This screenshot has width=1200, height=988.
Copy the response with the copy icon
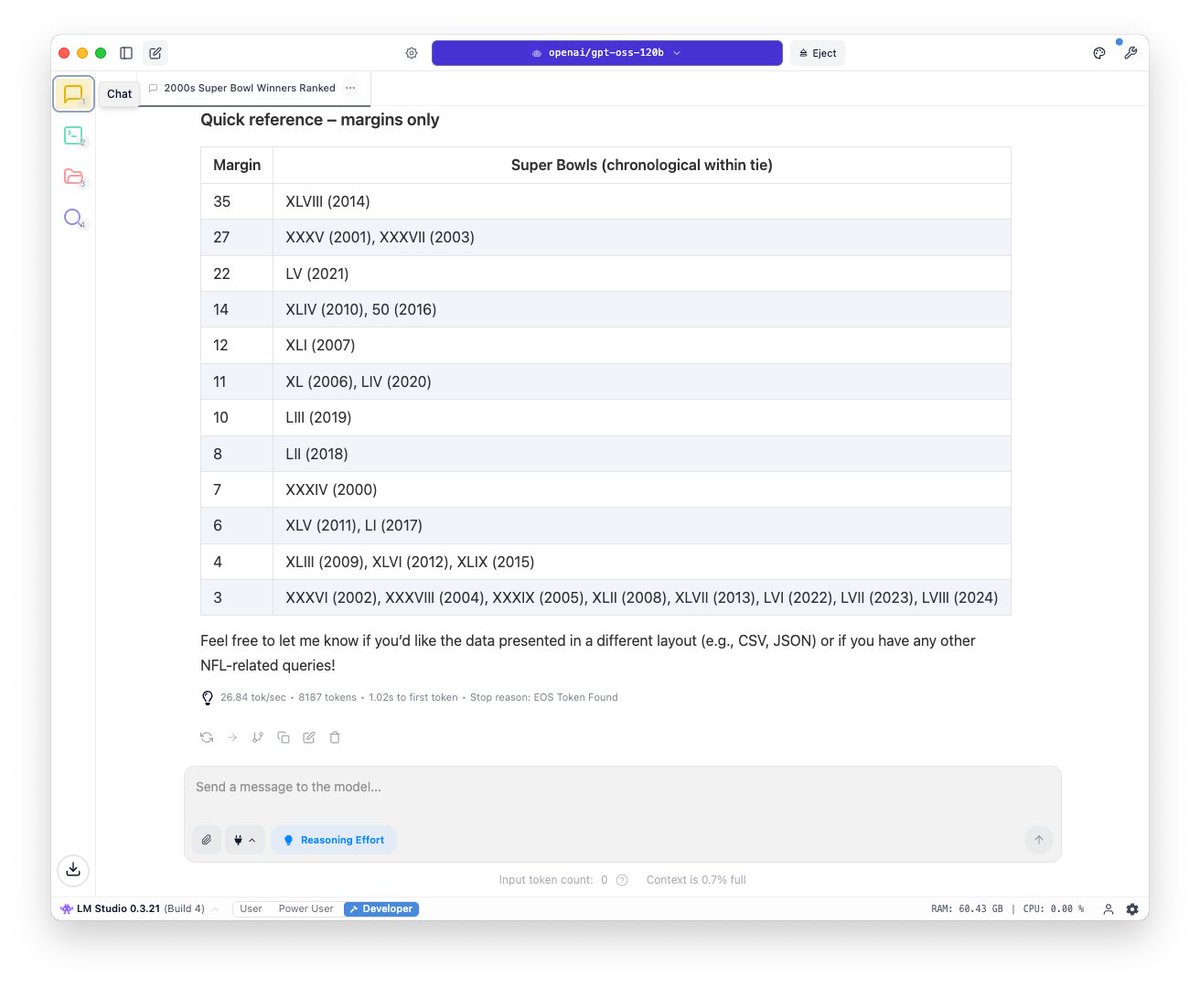283,737
